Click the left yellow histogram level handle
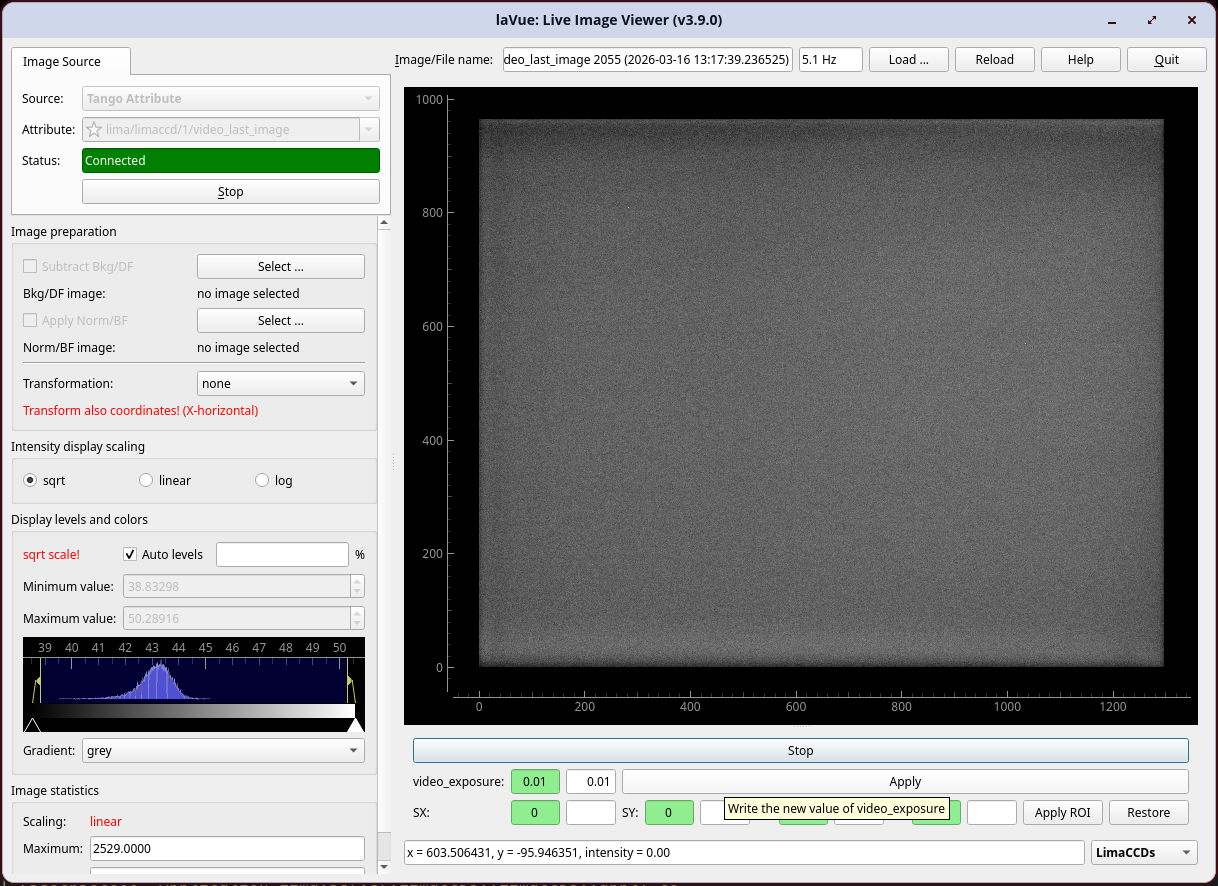Screen dimensions: 1218x886 click(38, 681)
